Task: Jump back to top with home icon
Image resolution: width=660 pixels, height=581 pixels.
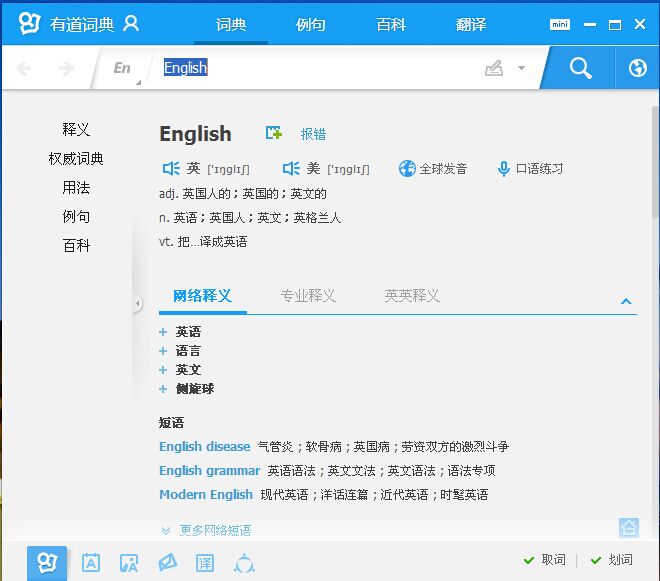Action: (629, 528)
